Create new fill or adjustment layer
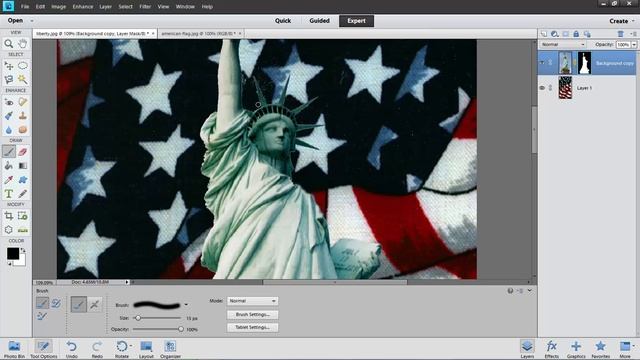Image resolution: width=640 pixels, height=360 pixels. tap(554, 34)
